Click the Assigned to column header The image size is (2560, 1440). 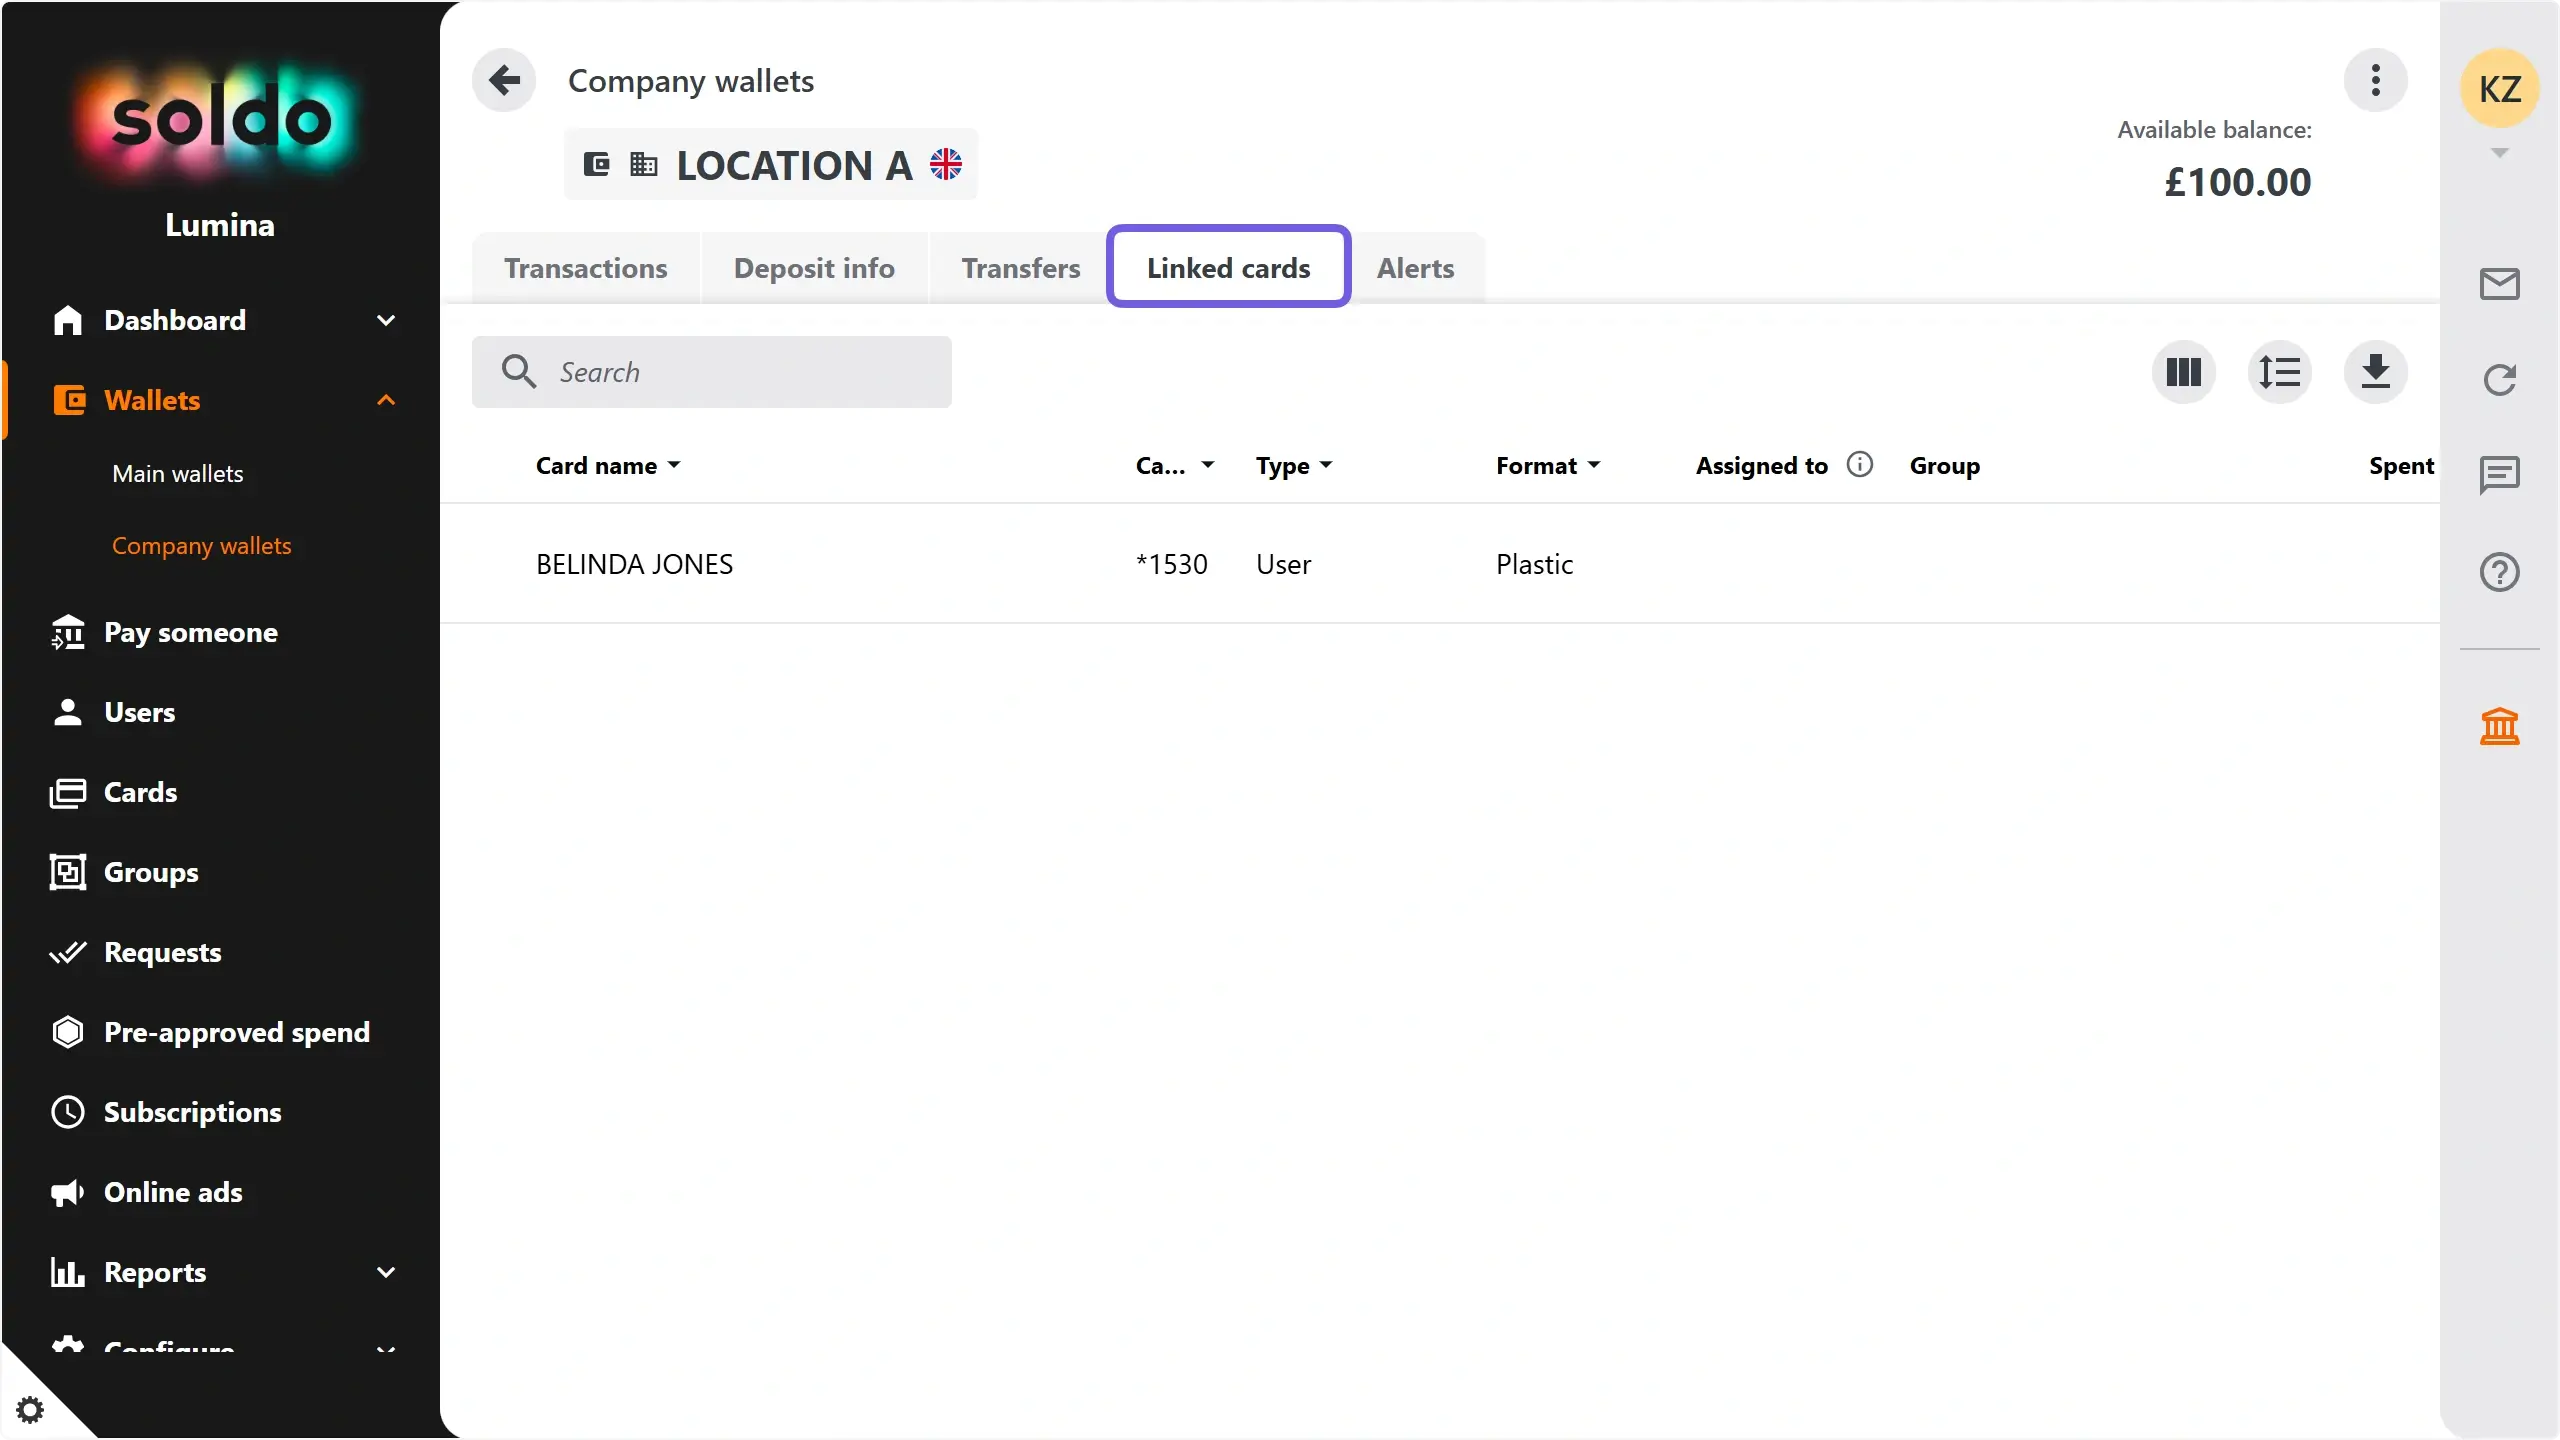point(1761,465)
